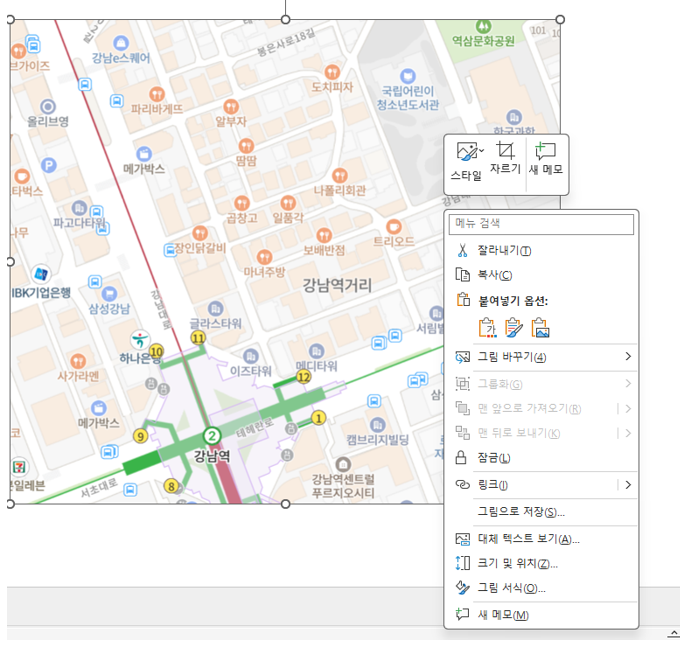Click exit 1 yellow marker on map

coord(319,418)
